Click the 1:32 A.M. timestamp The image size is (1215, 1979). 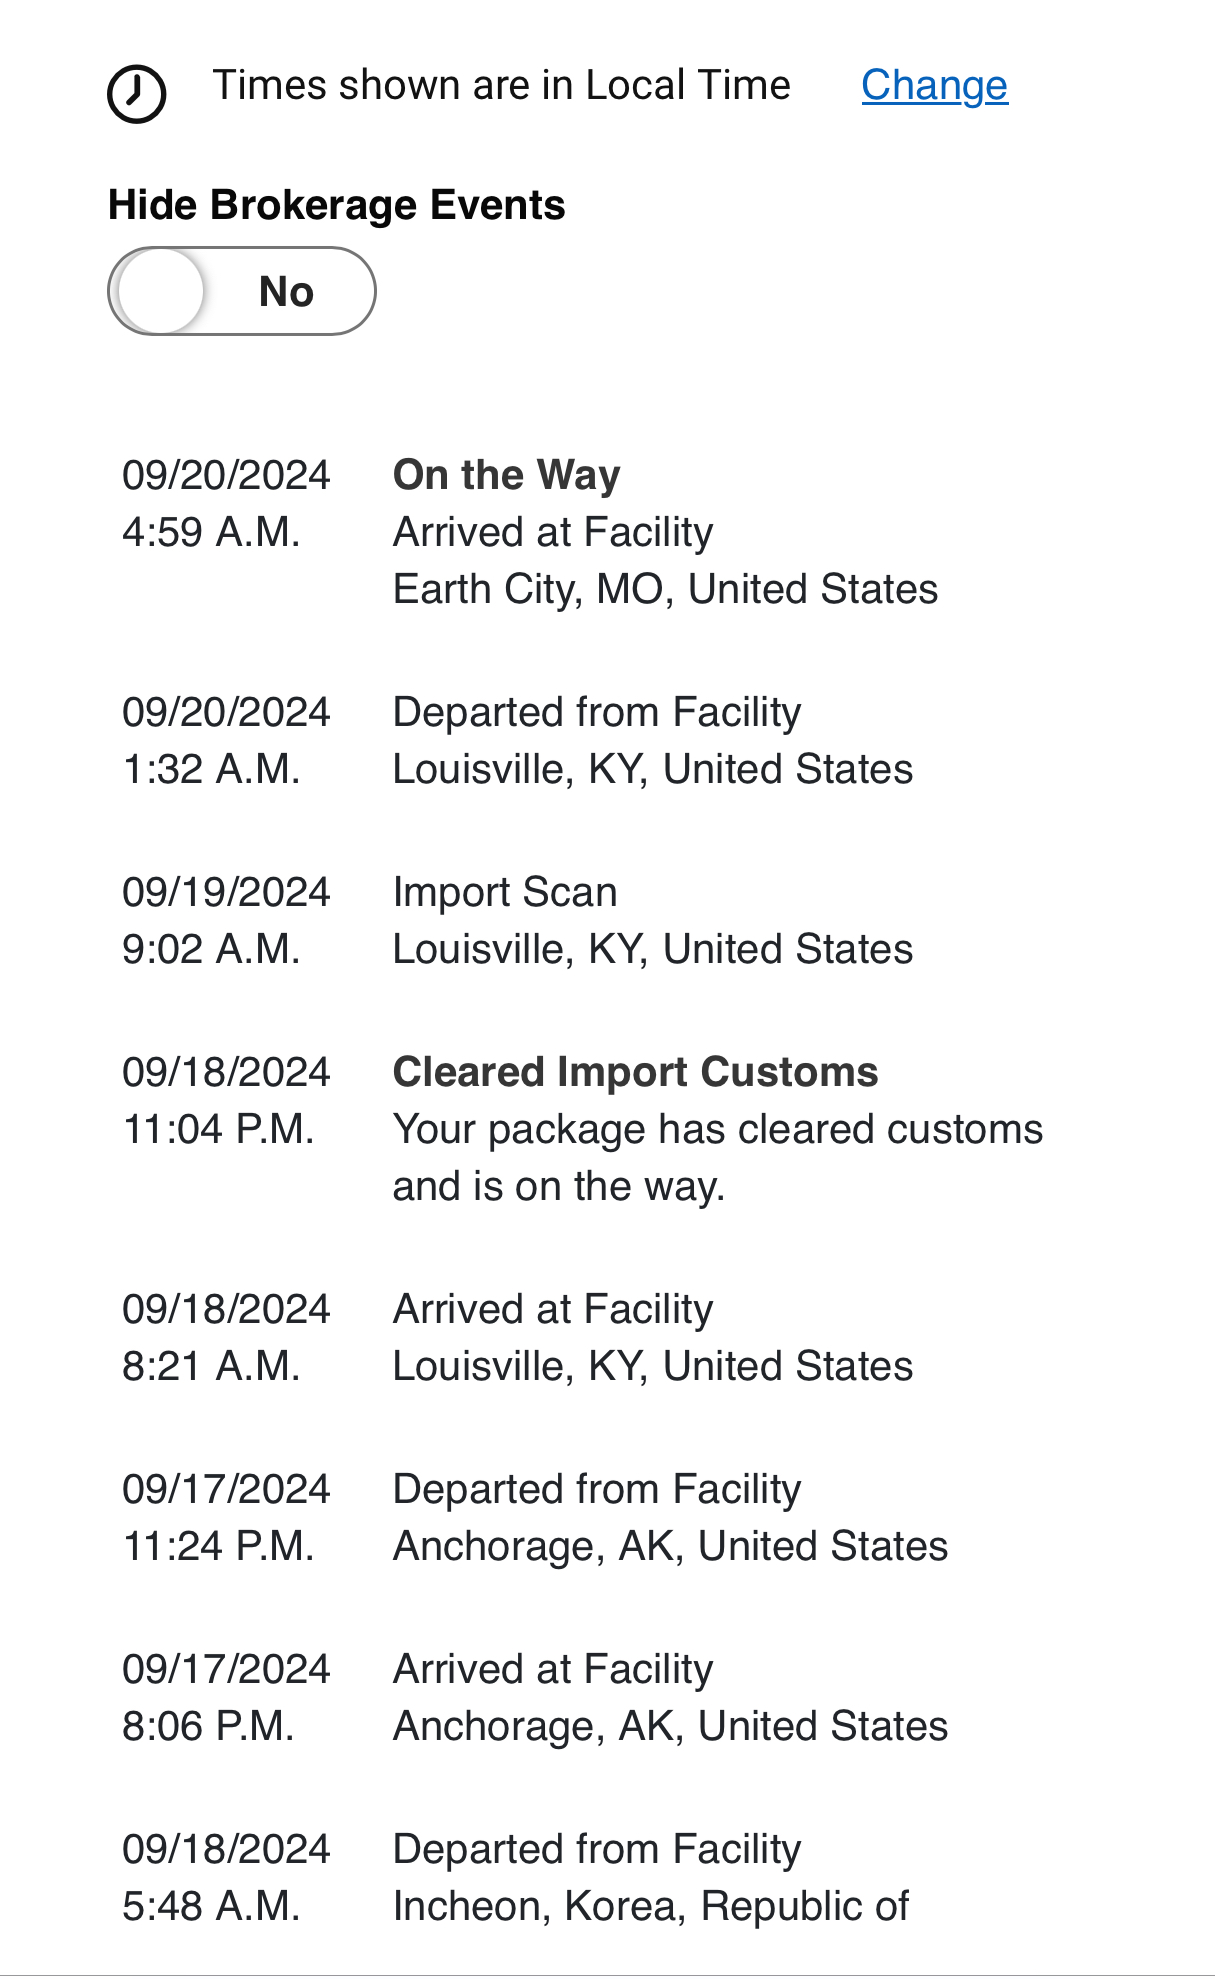pos(211,769)
